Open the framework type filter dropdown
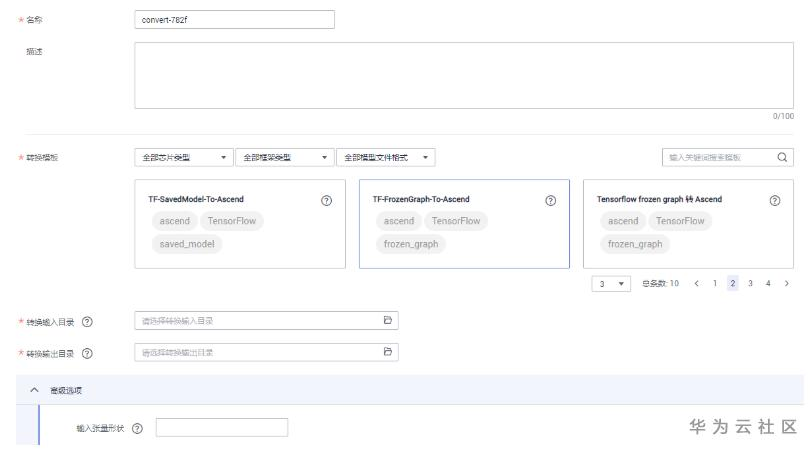Image resolution: width=810 pixels, height=452 pixels. 284,158
